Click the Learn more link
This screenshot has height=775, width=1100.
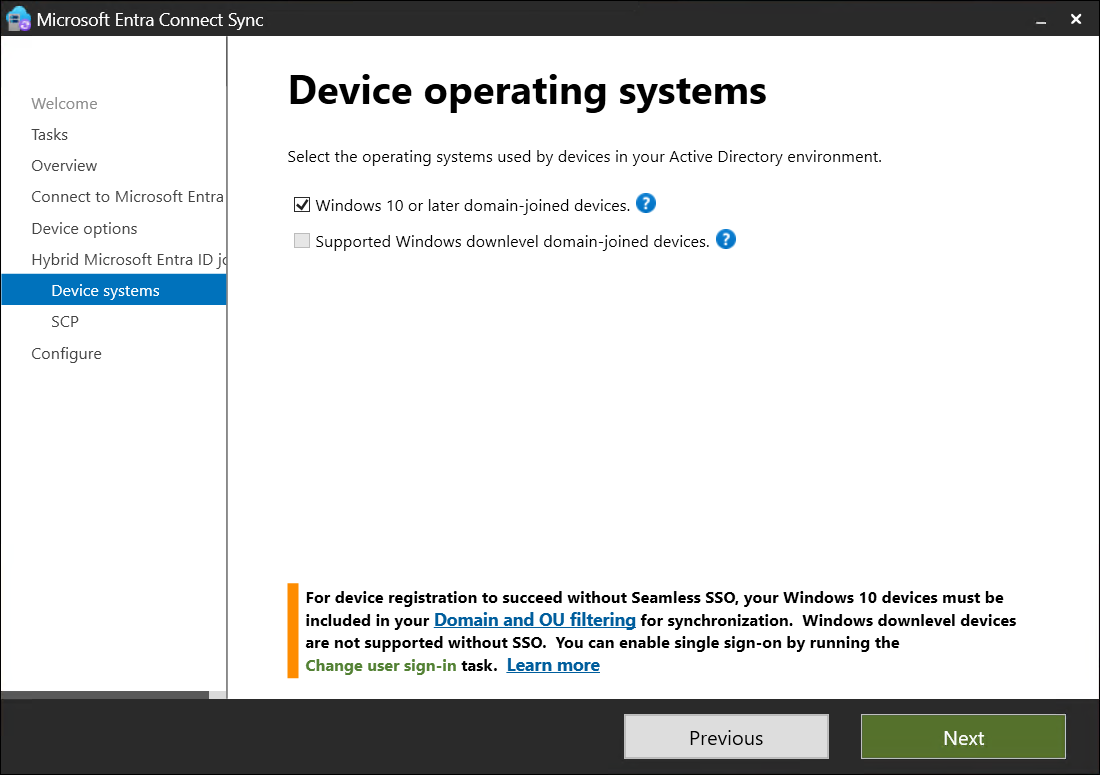click(552, 664)
